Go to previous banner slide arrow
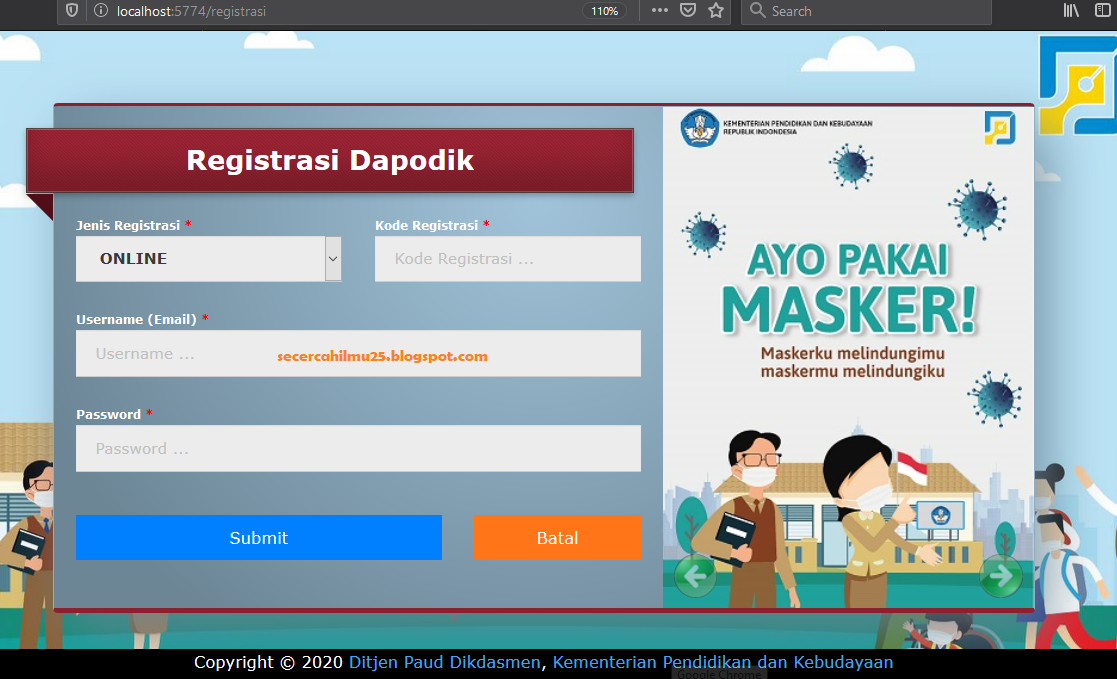 pyautogui.click(x=695, y=576)
